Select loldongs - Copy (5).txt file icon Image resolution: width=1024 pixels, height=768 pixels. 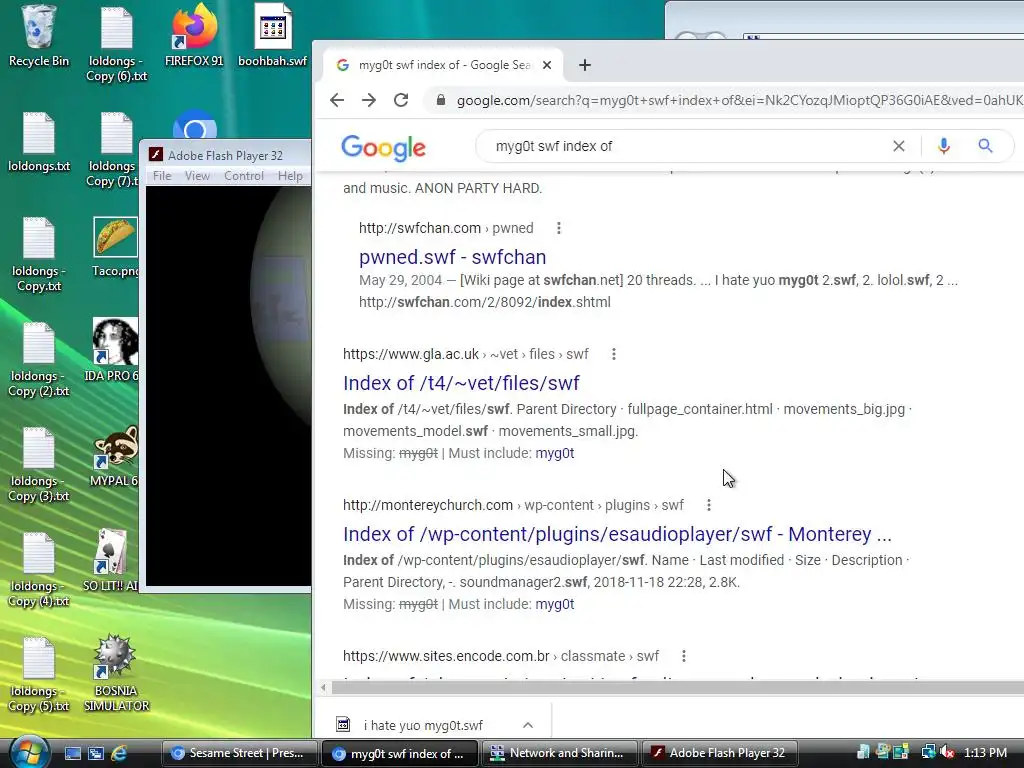39,675
